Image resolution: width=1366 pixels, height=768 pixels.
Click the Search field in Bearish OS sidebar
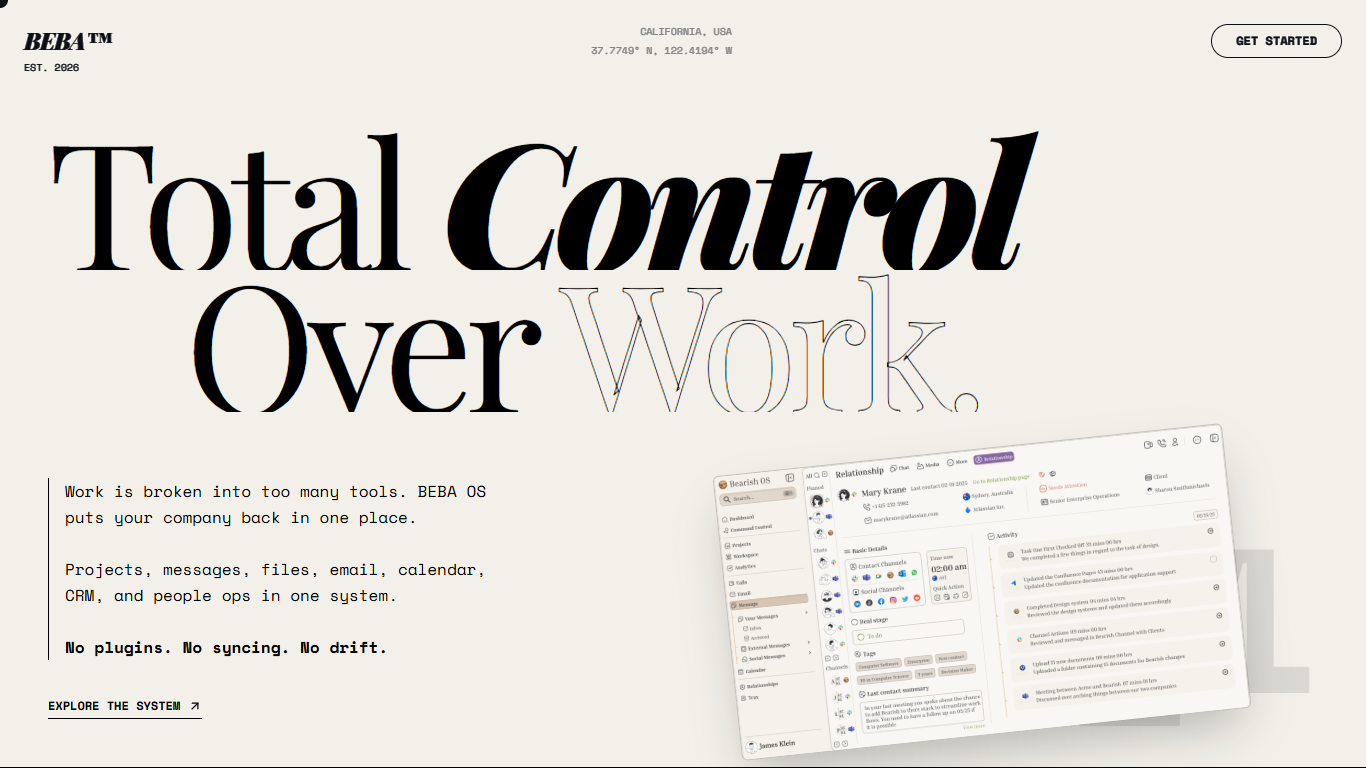click(x=757, y=497)
